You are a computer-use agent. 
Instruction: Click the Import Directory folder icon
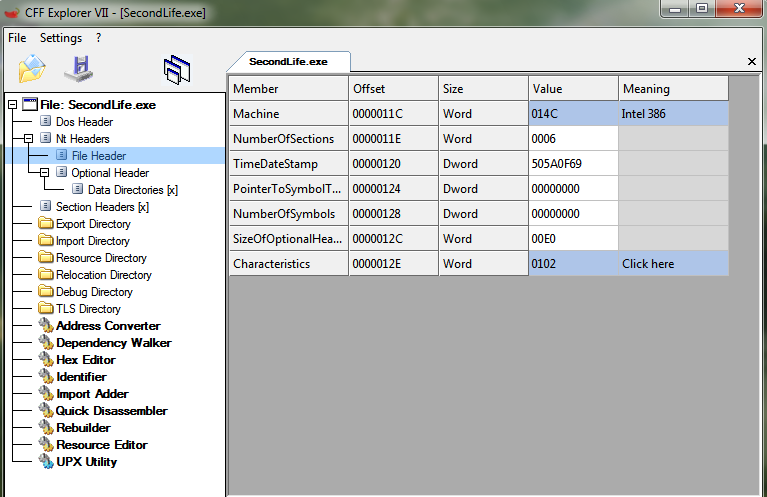tap(46, 240)
